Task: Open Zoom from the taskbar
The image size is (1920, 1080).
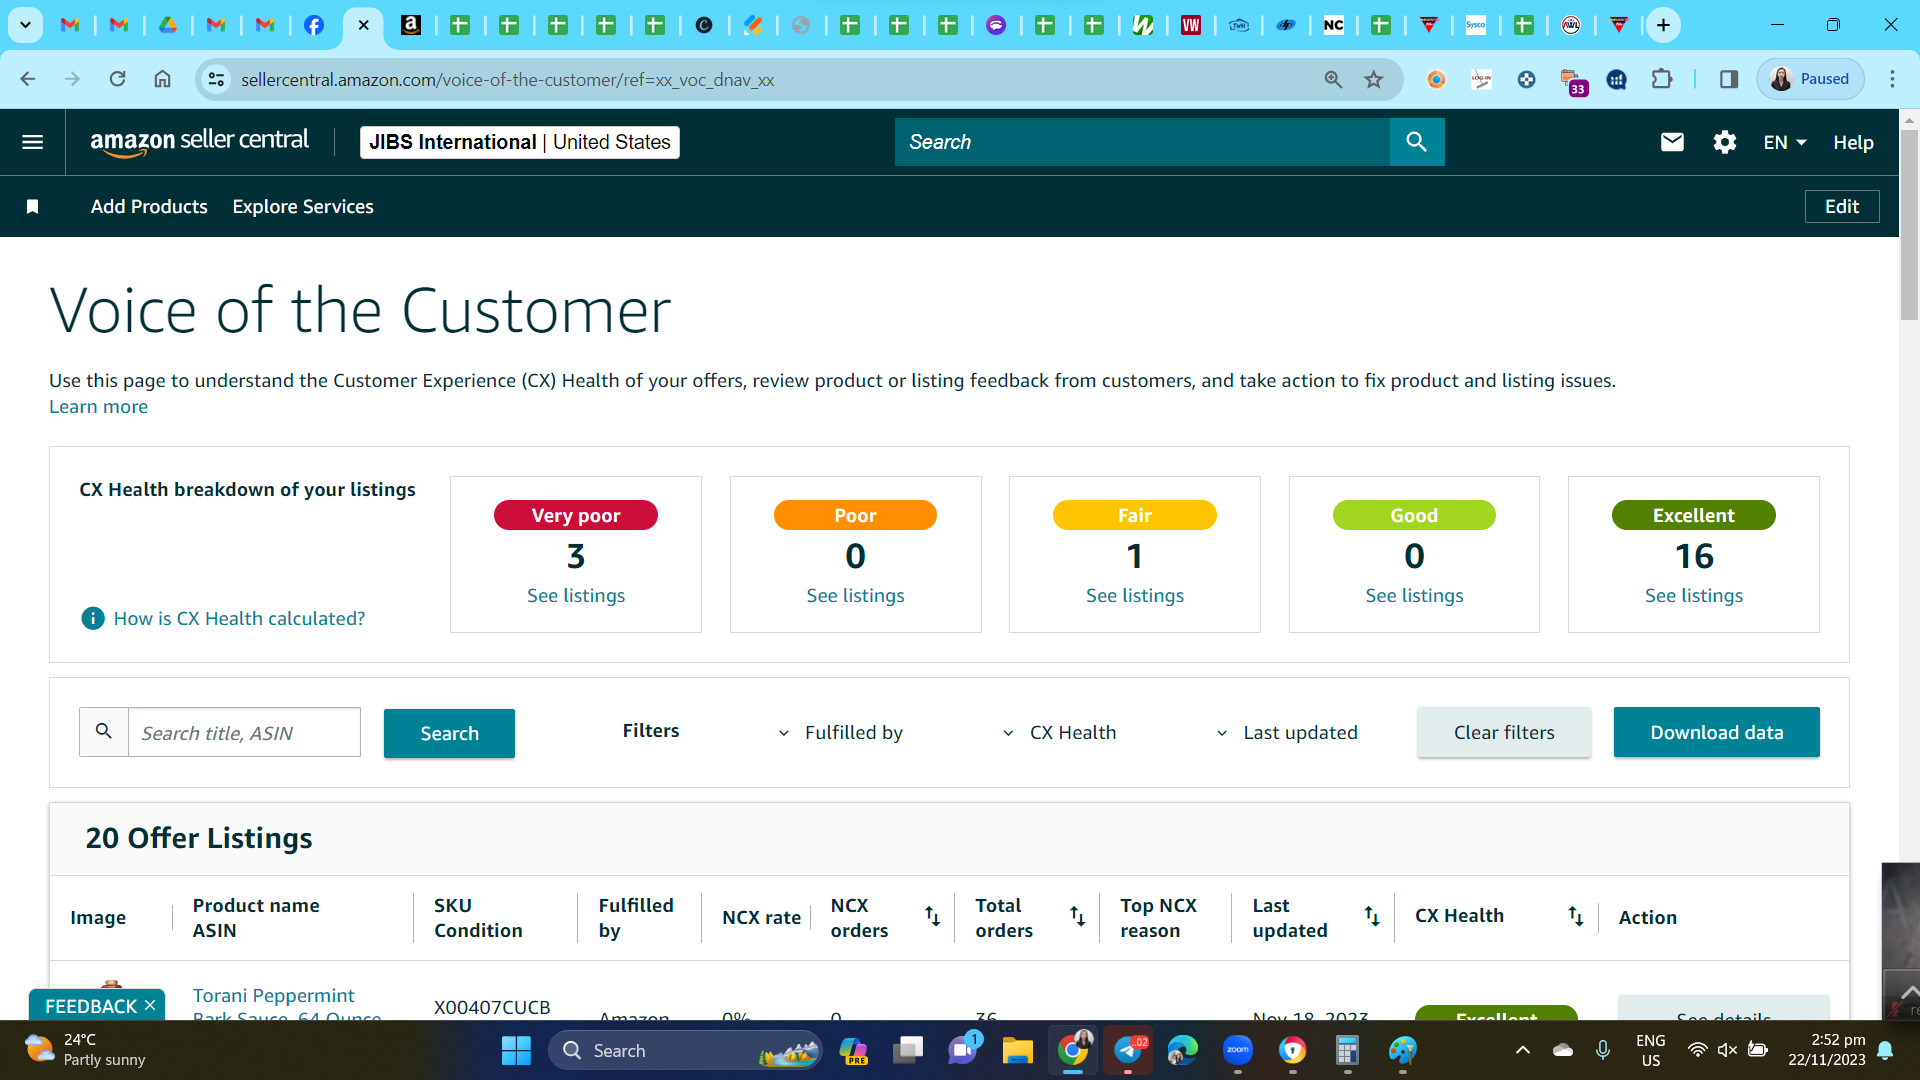Action: pyautogui.click(x=1238, y=1050)
